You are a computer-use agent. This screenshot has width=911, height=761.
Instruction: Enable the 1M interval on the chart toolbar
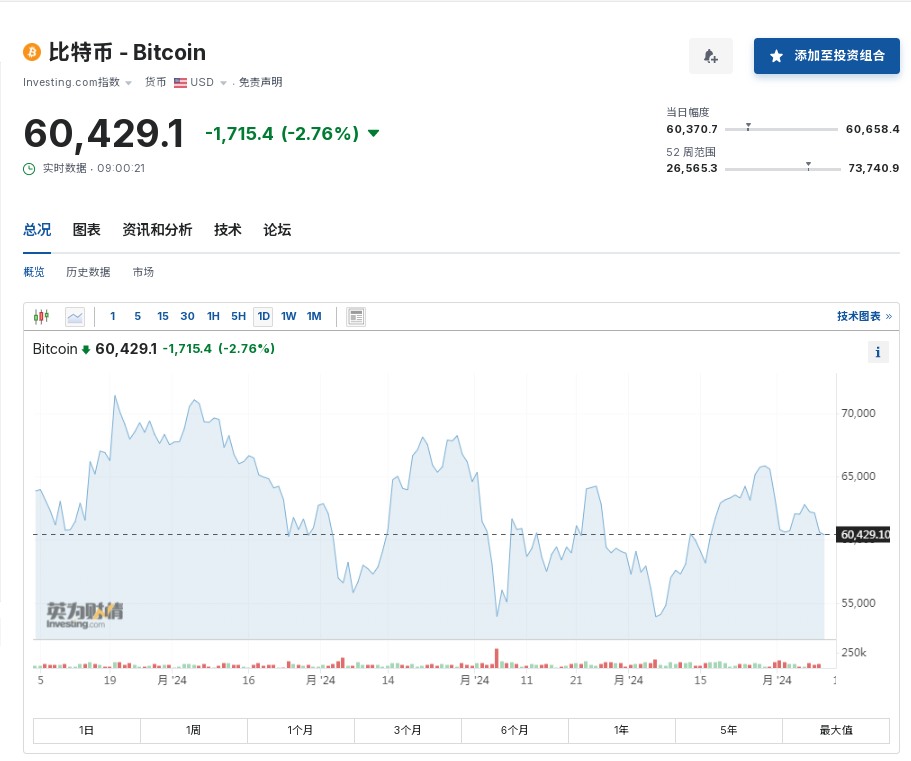[x=314, y=316]
